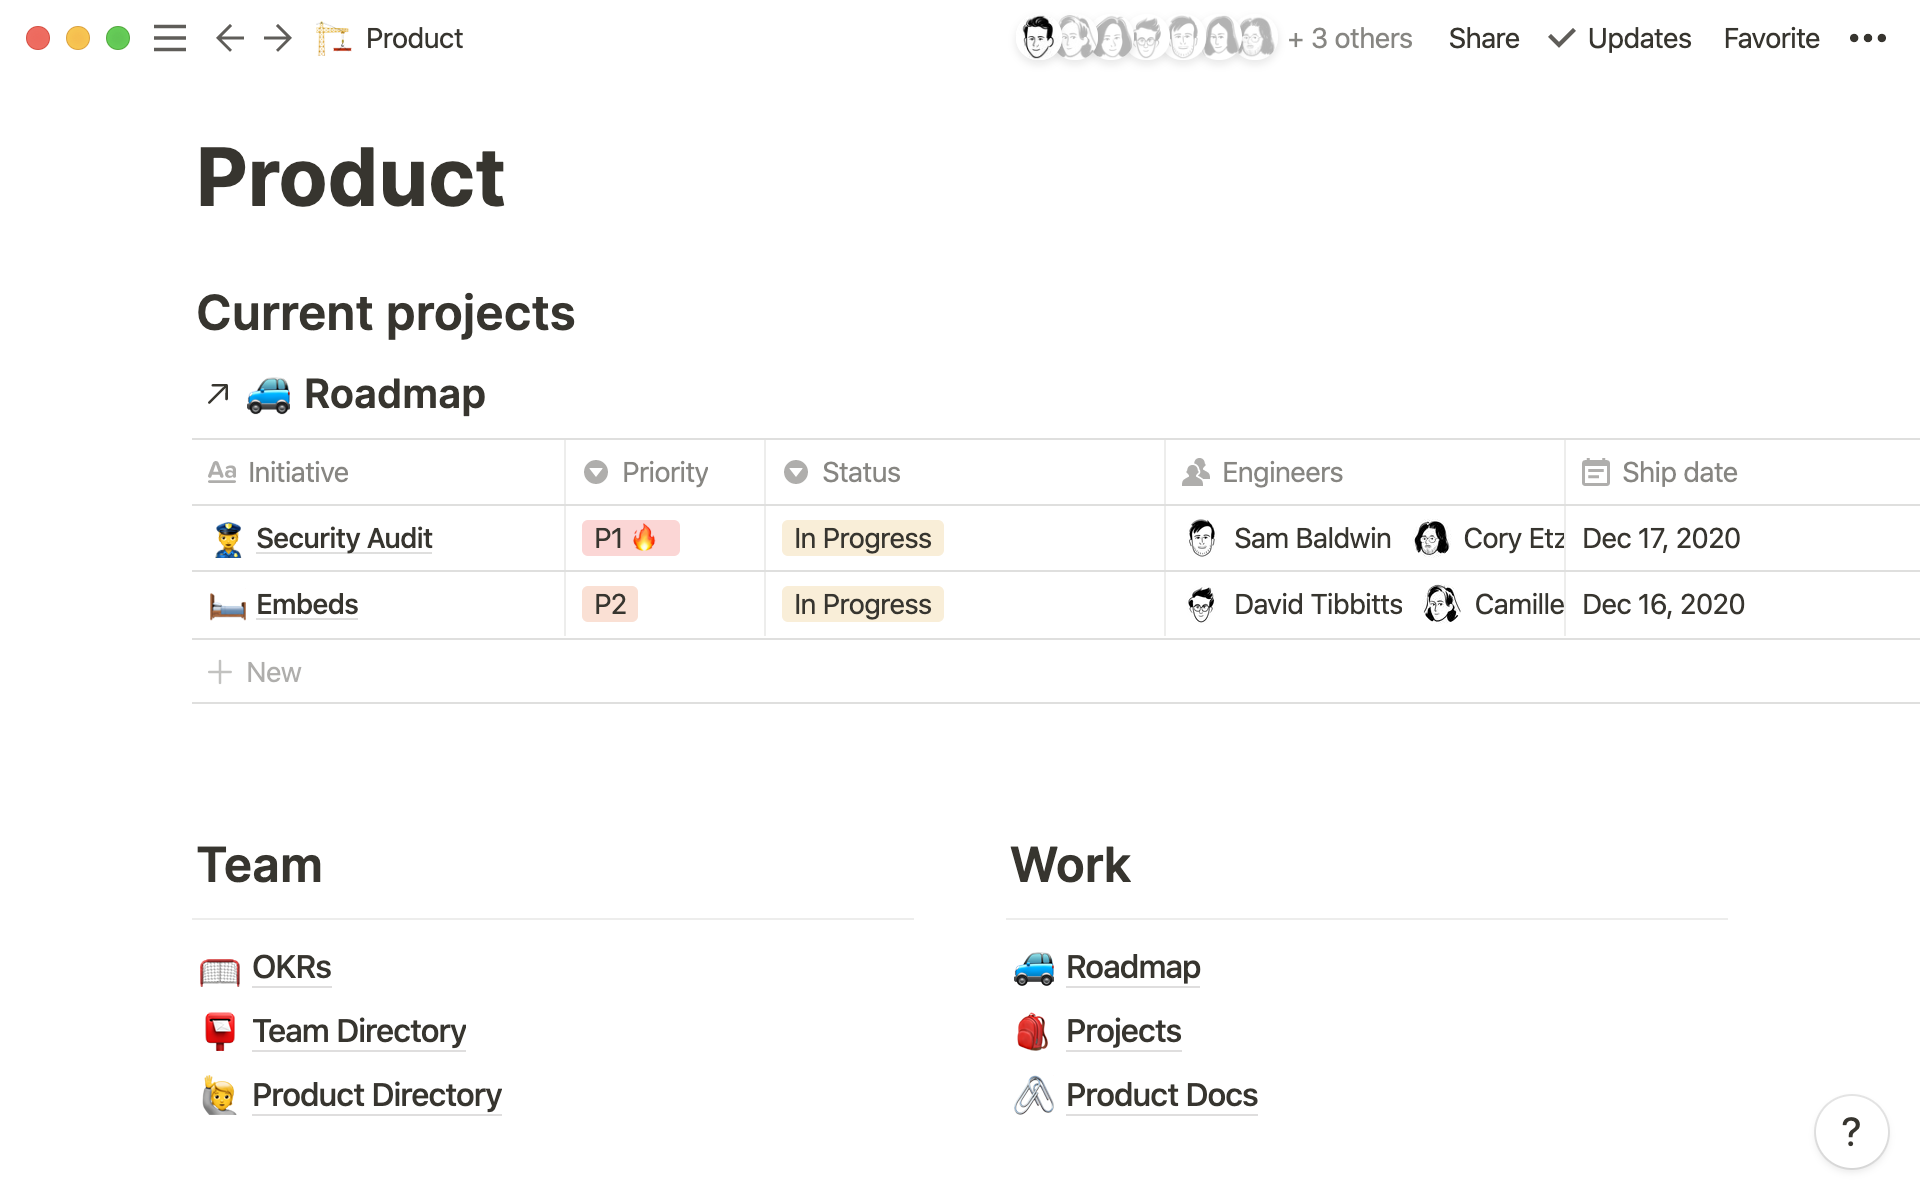The width and height of the screenshot is (1920, 1200).
Task: Open the more options (•••) menu
Action: click(1866, 38)
